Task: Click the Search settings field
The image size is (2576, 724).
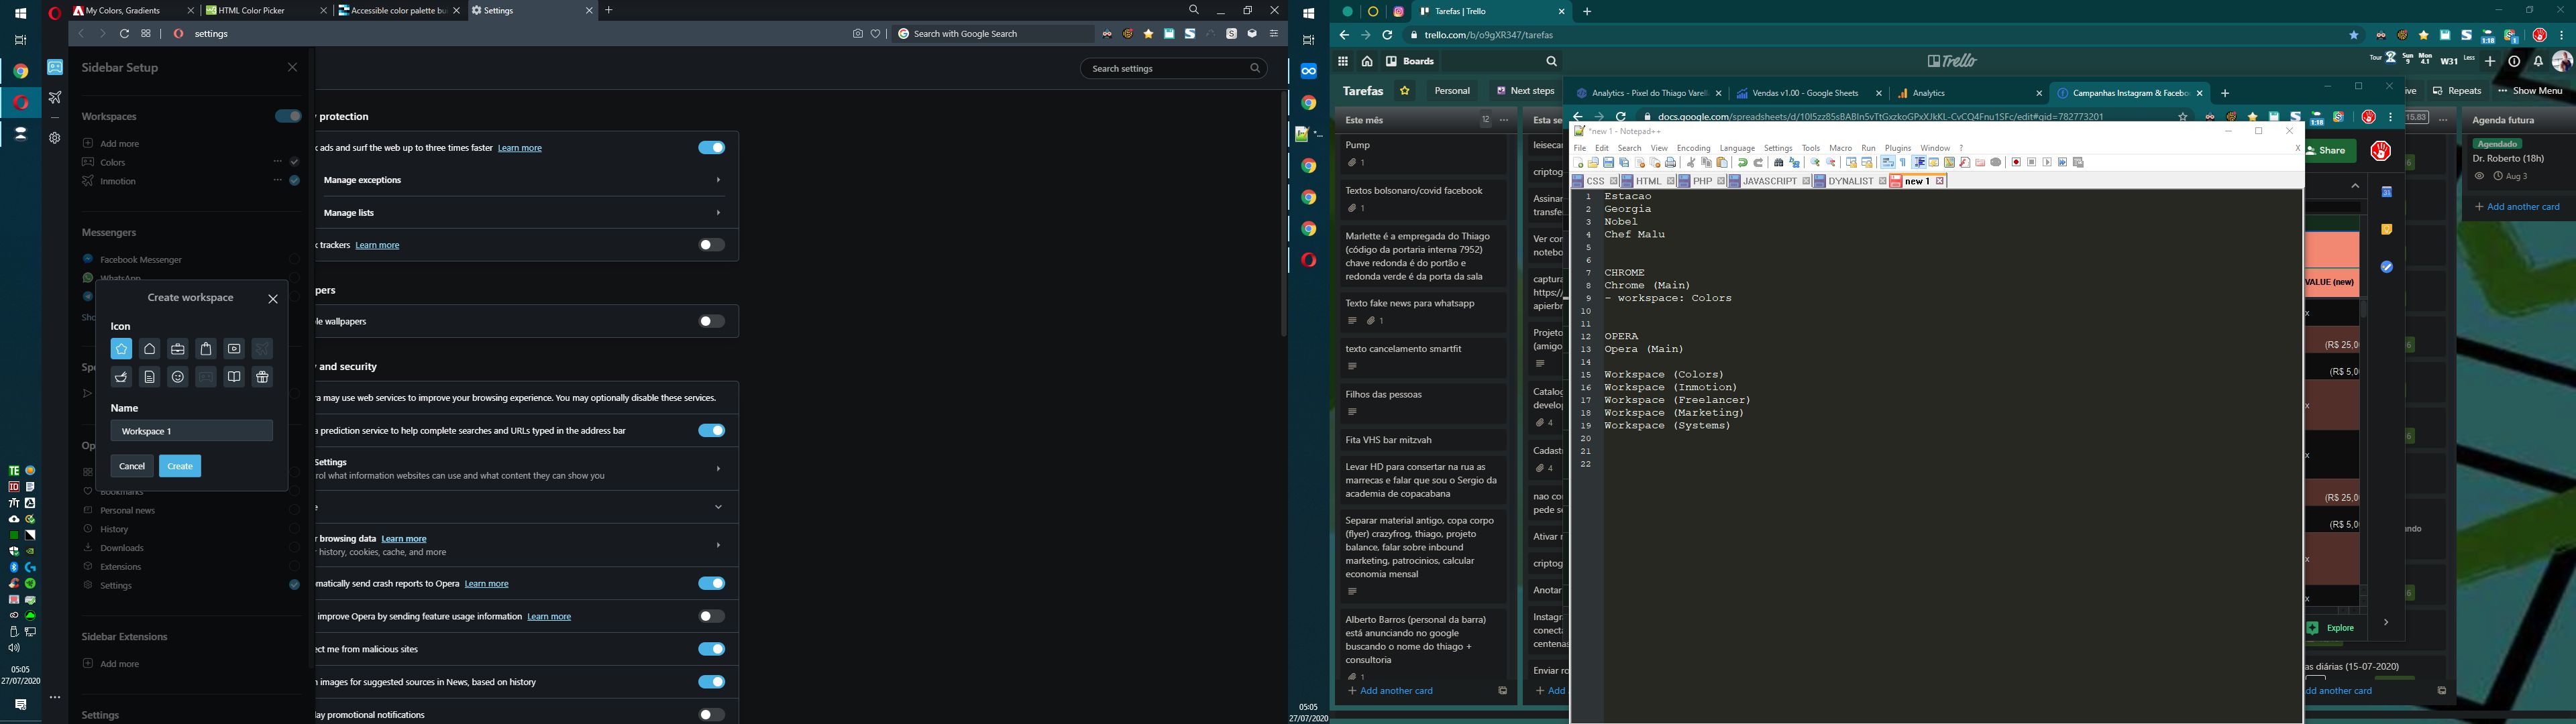Action: coord(1165,69)
